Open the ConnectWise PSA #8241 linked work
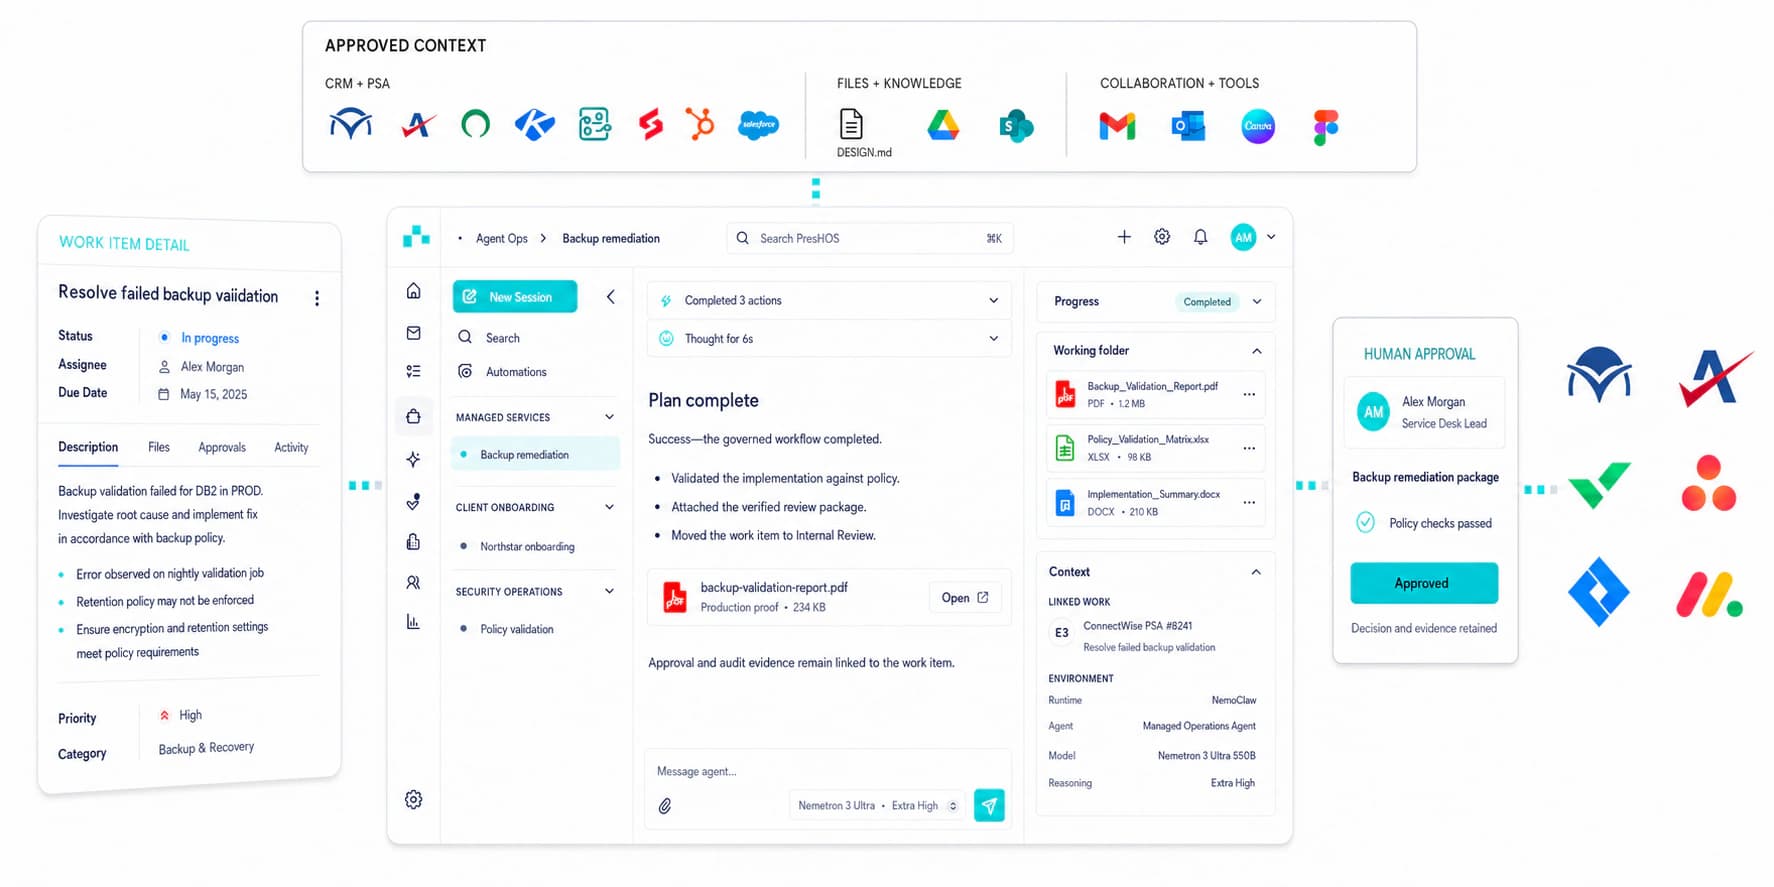The height and width of the screenshot is (887, 1774). (1138, 626)
